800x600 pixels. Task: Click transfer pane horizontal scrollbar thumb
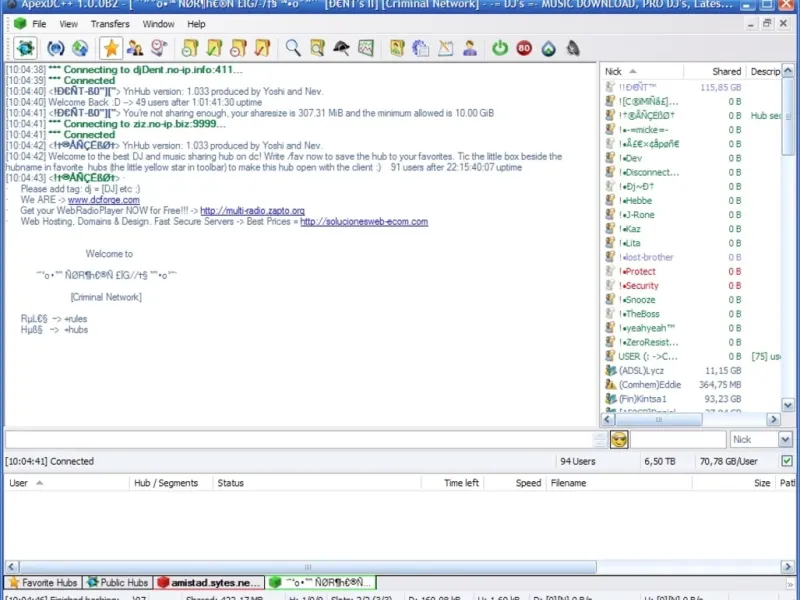pyautogui.click(x=308, y=566)
